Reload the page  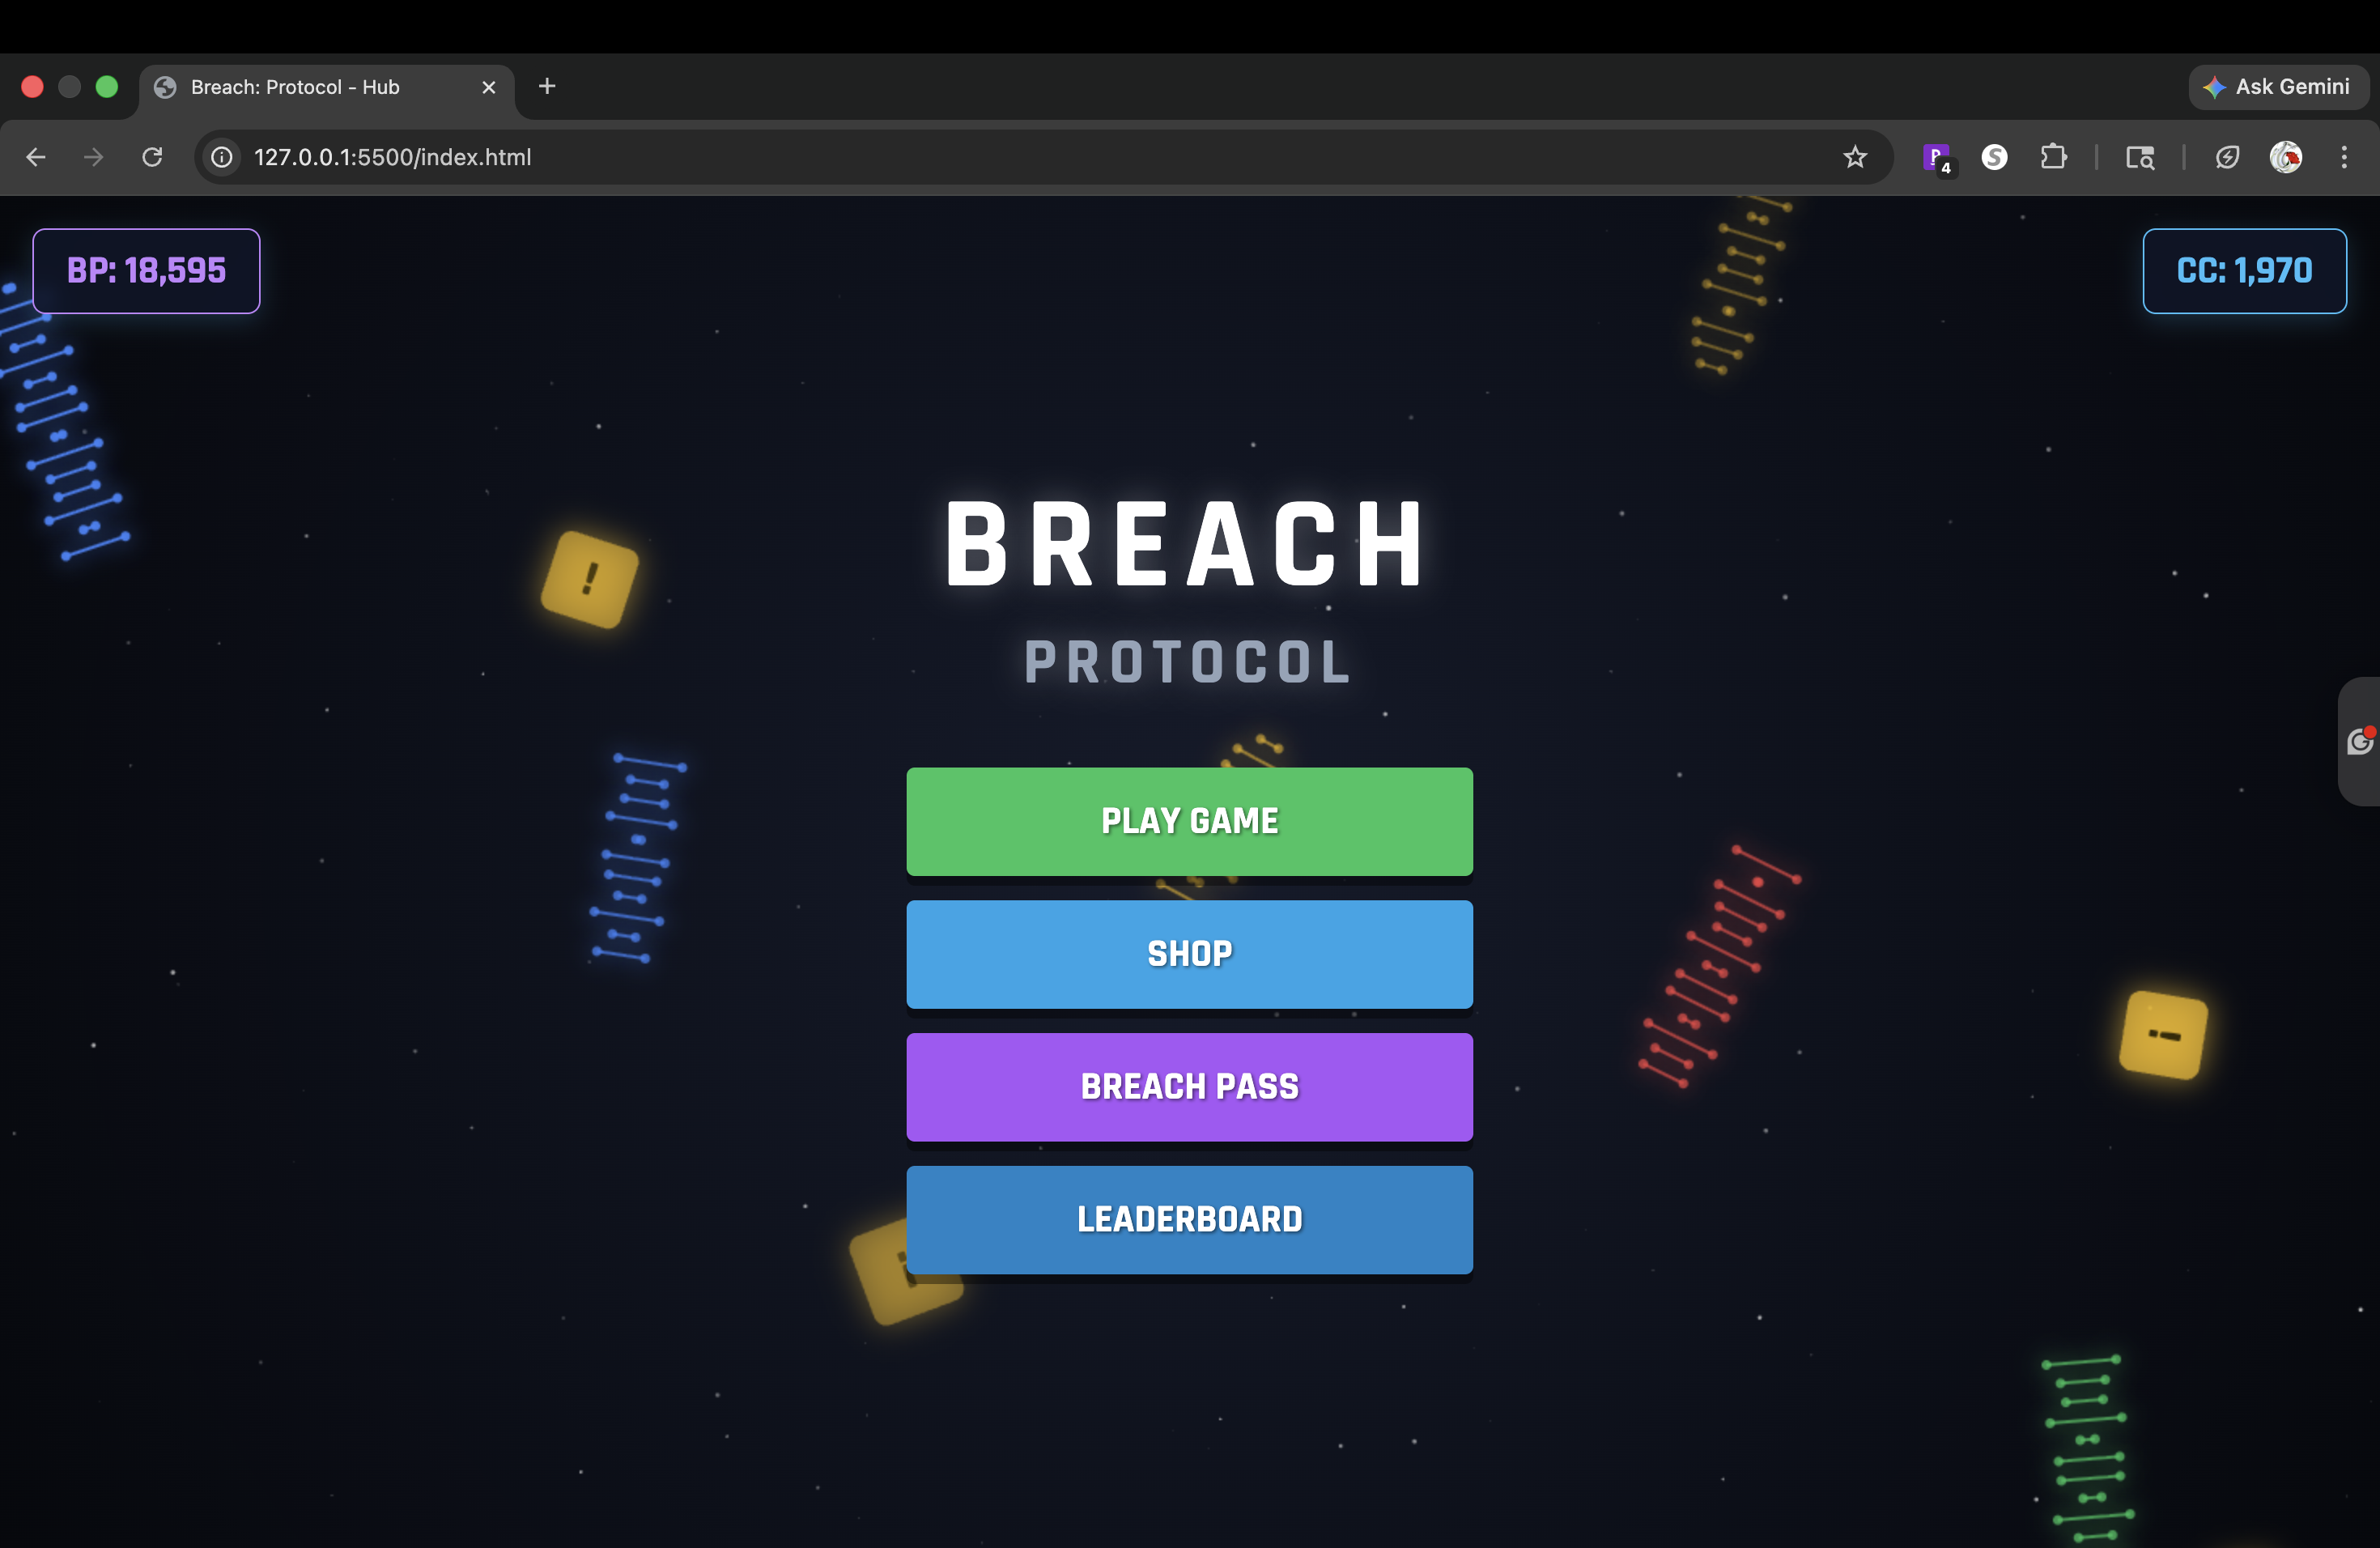[x=152, y=157]
